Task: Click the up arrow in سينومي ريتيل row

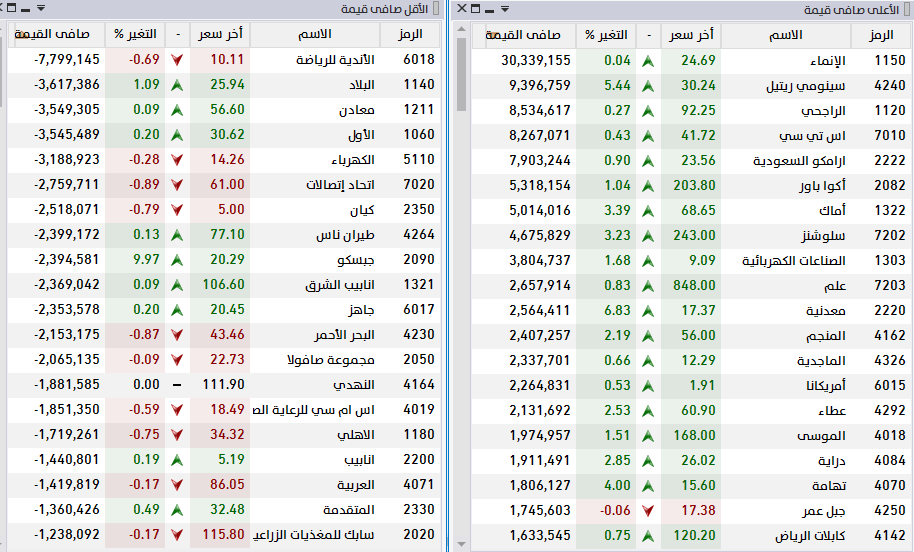Action: (x=648, y=86)
